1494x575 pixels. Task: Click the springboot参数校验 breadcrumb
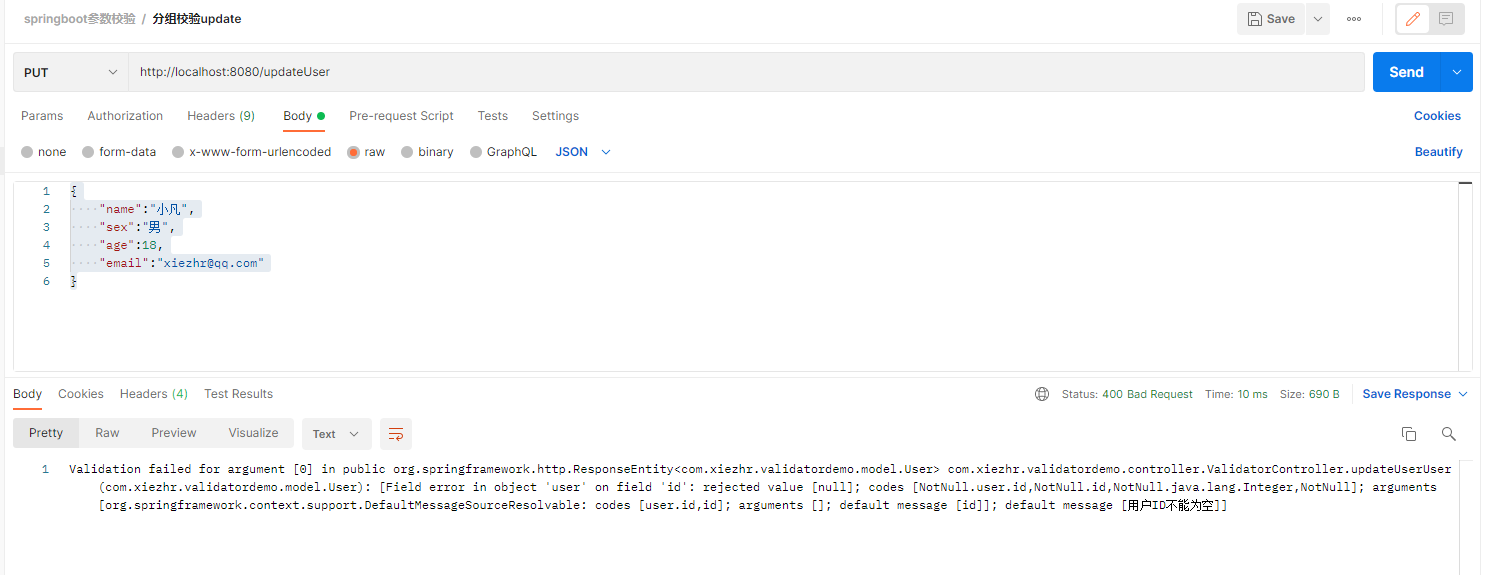click(80, 19)
